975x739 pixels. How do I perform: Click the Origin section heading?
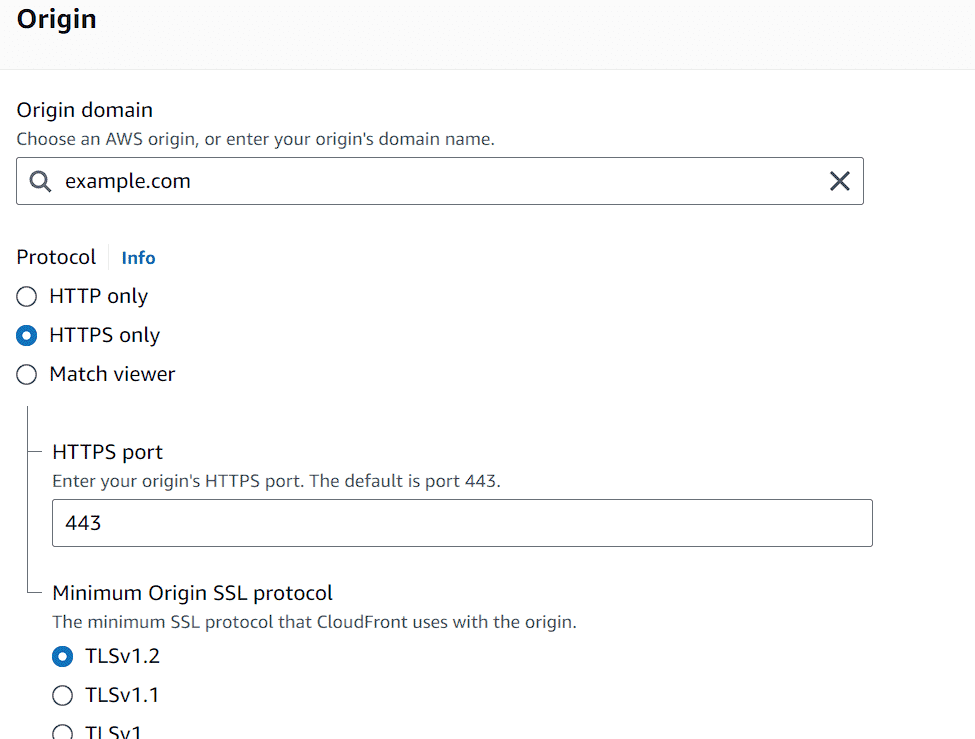[56, 19]
